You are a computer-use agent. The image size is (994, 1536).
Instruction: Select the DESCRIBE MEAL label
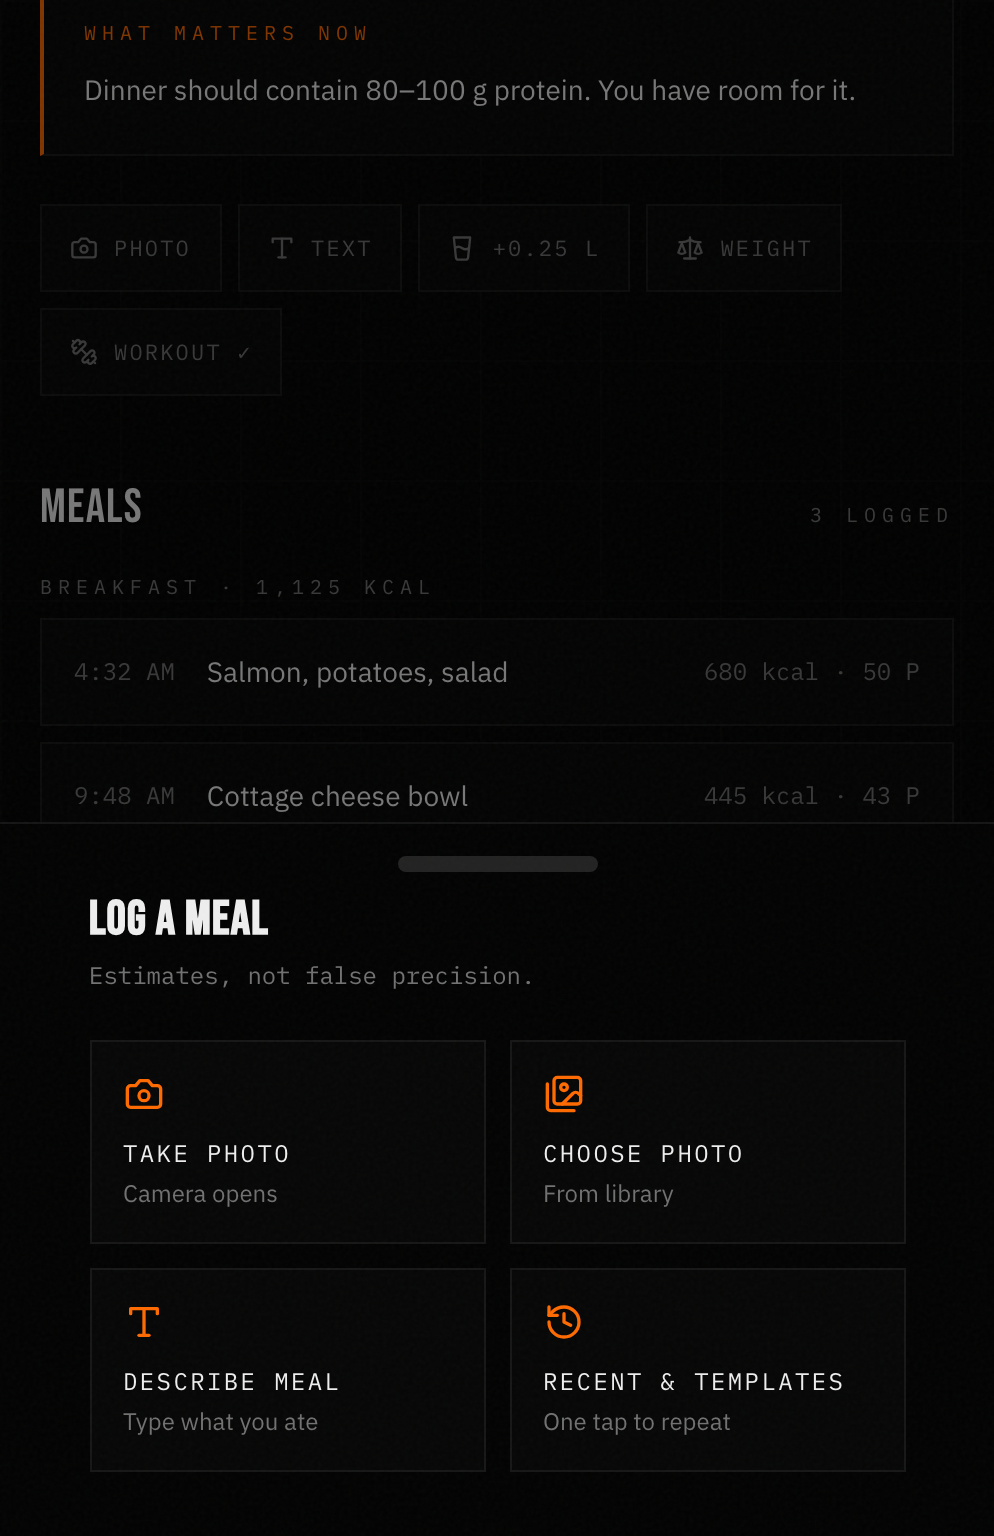click(x=232, y=1382)
